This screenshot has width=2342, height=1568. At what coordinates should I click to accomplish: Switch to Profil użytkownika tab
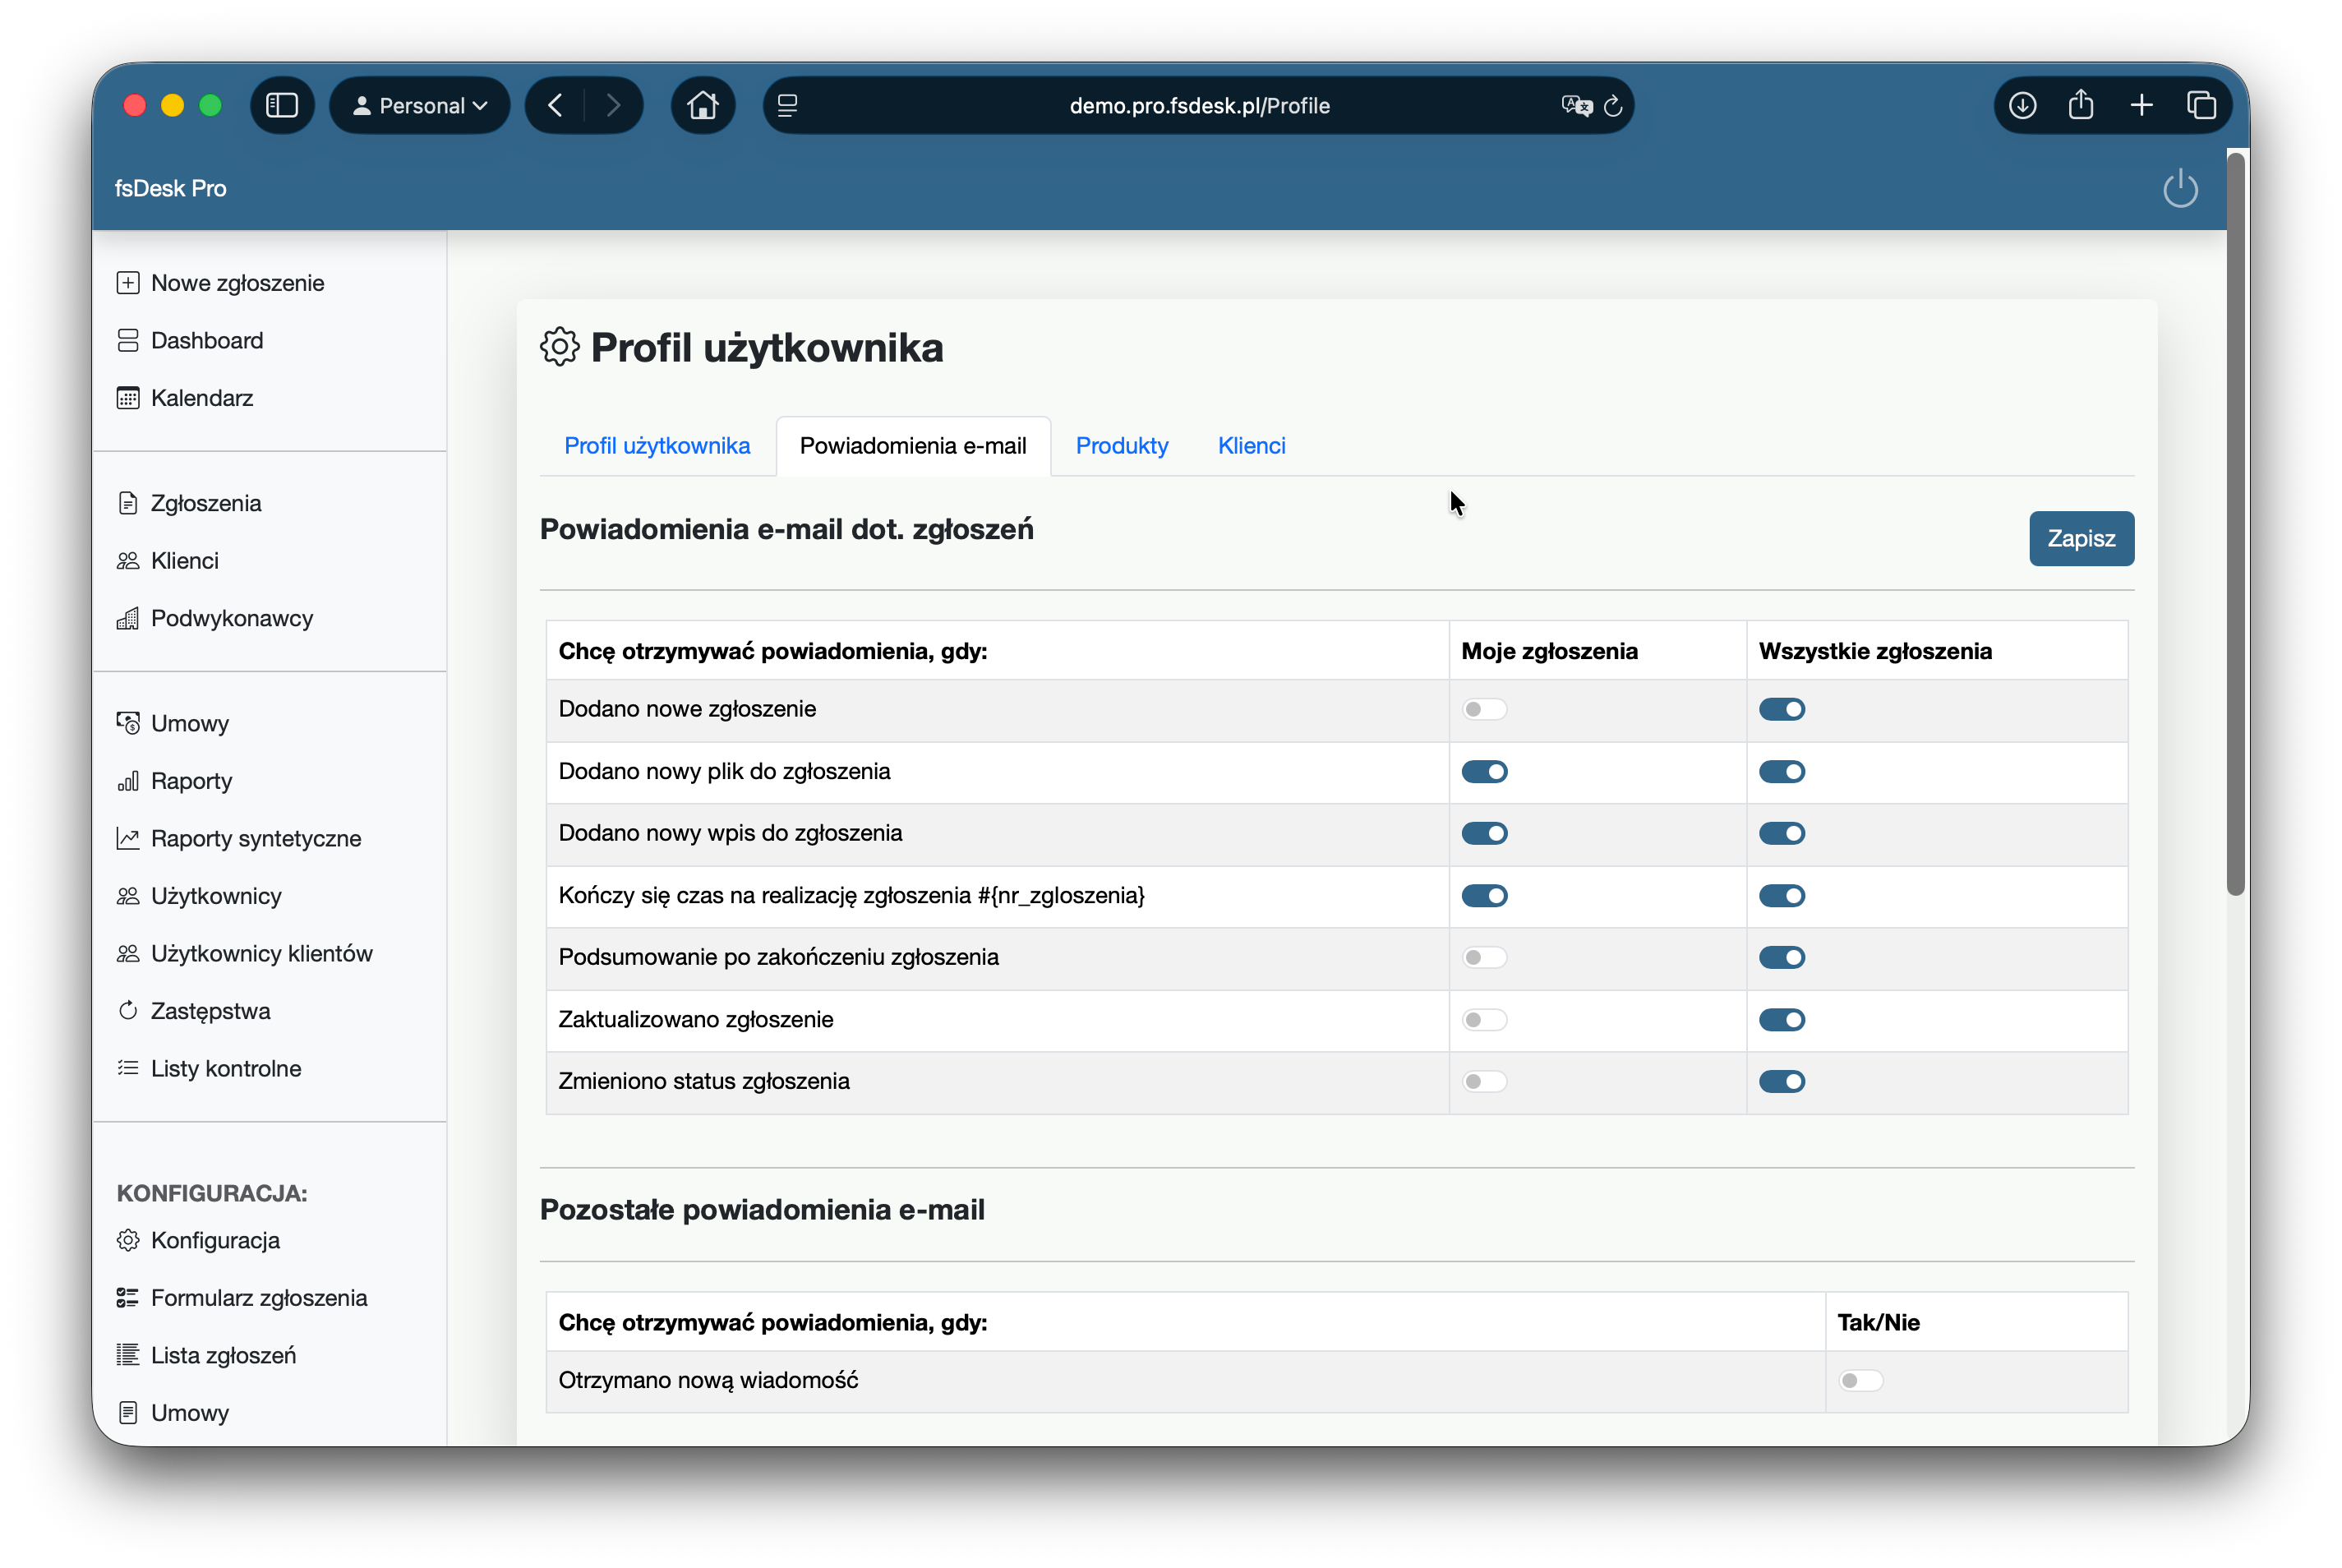pyautogui.click(x=656, y=446)
